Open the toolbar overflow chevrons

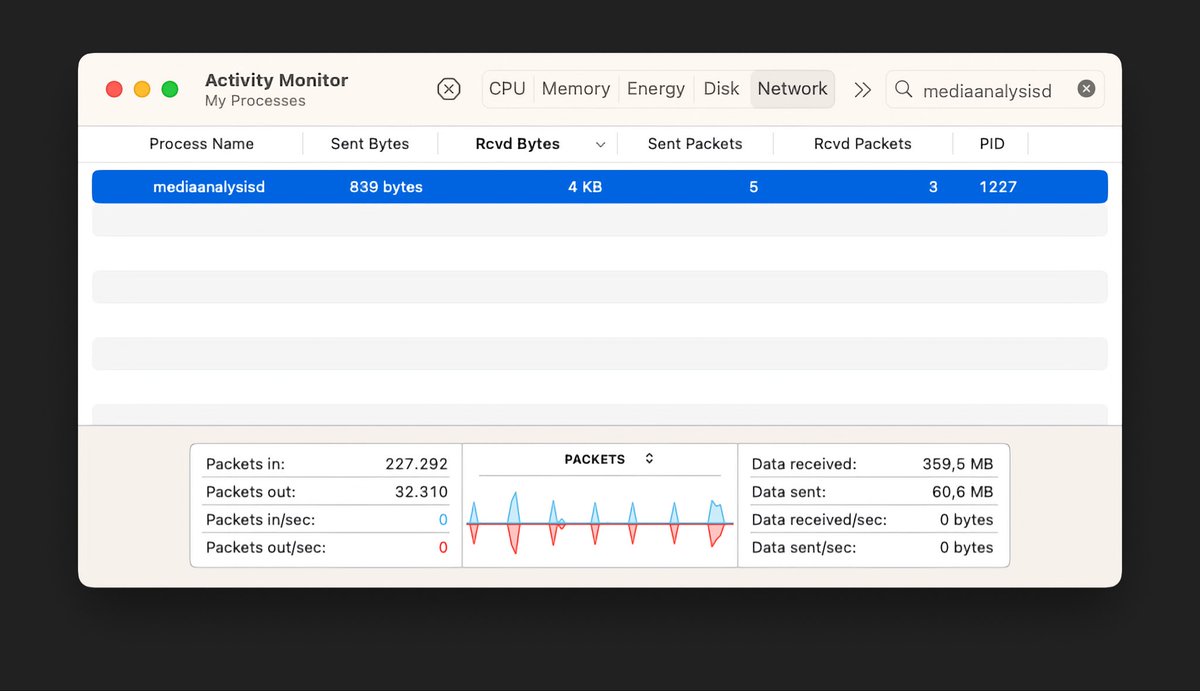[x=862, y=90]
